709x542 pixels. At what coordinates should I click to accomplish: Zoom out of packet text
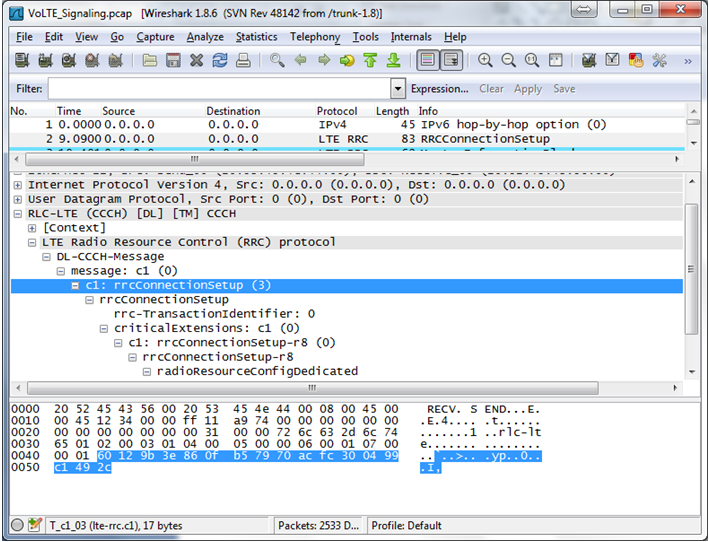(x=509, y=60)
